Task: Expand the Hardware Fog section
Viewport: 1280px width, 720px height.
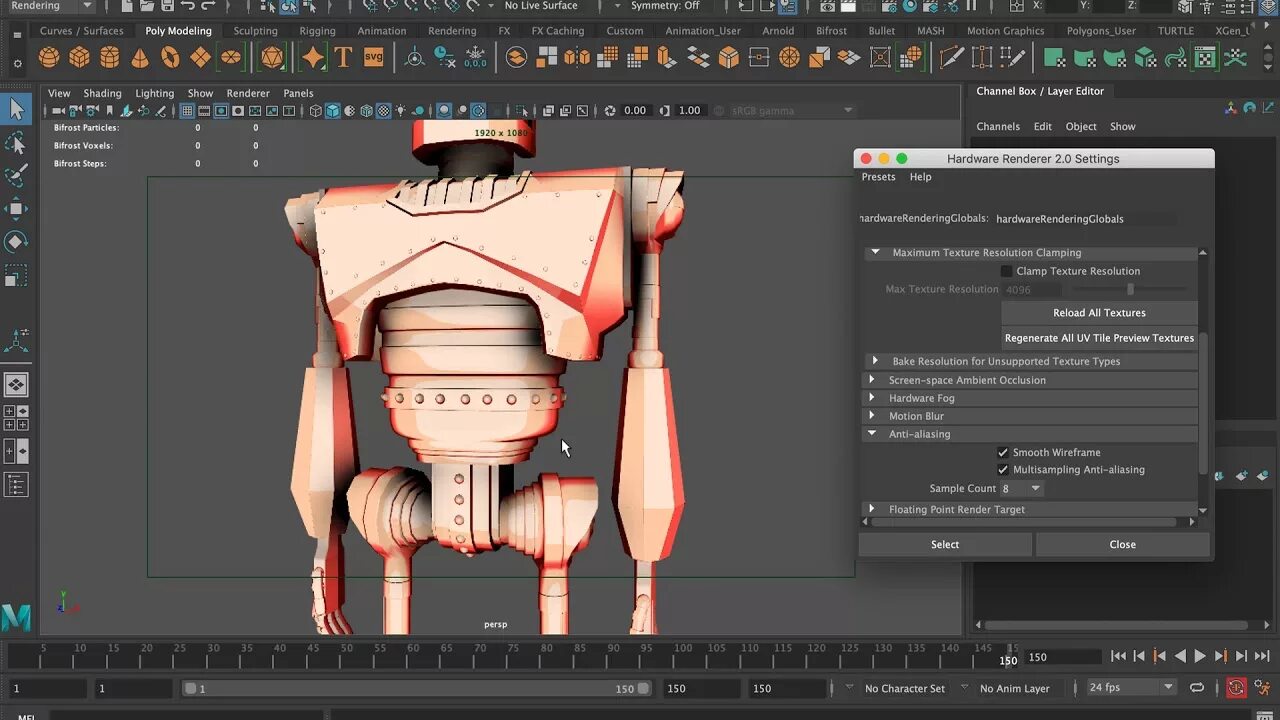Action: click(873, 398)
